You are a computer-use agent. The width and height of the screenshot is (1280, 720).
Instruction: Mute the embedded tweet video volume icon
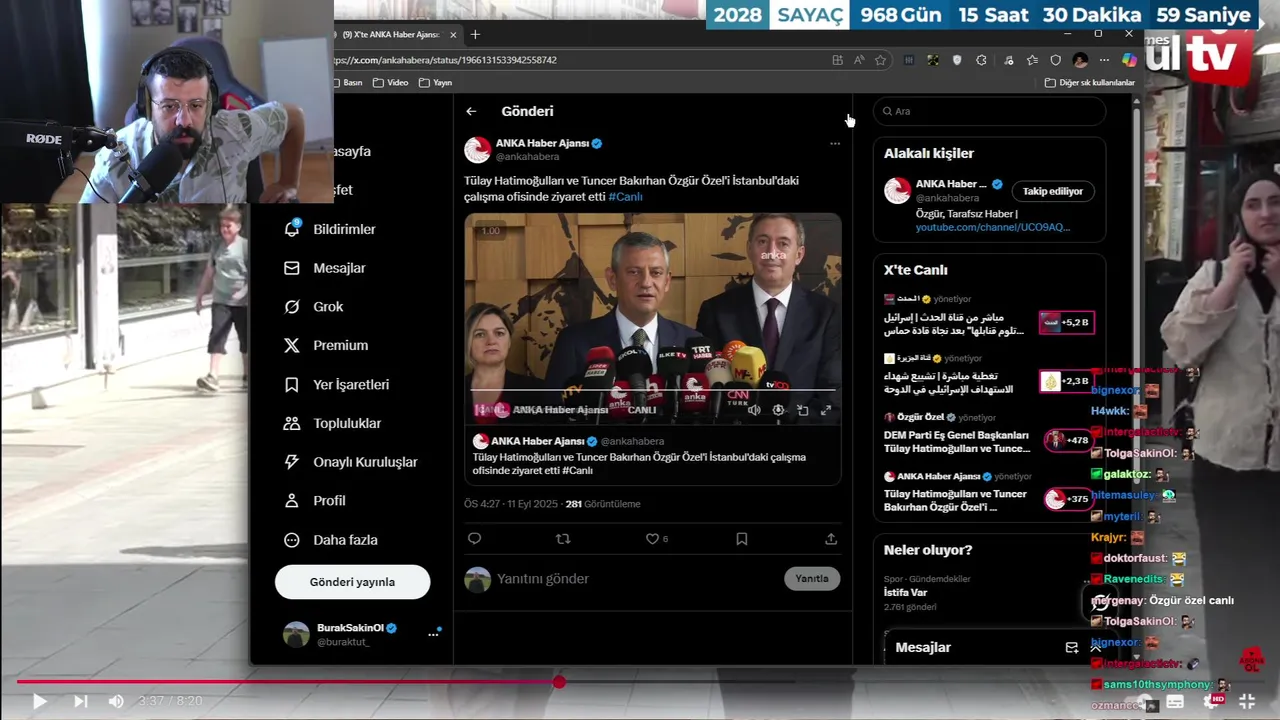click(754, 410)
